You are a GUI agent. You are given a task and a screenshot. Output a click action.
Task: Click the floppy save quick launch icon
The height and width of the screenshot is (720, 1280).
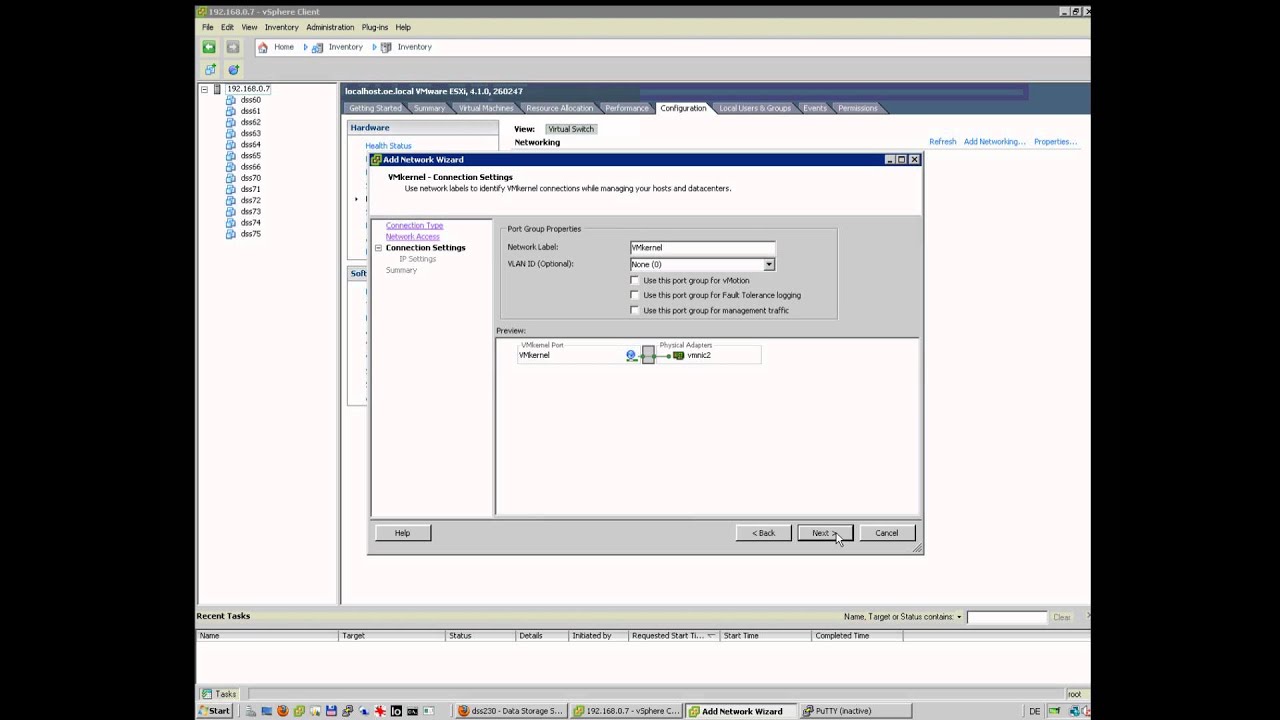pos(331,711)
